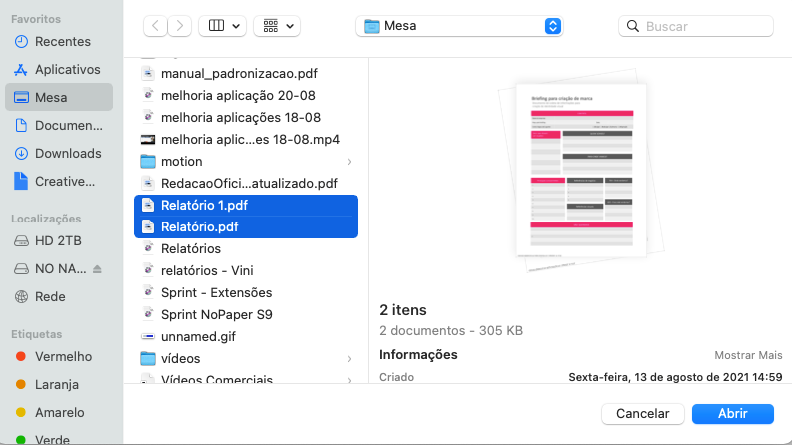This screenshot has height=445, width=792.
Task: Click Mostrar Mais in Informações
Action: [747, 356]
